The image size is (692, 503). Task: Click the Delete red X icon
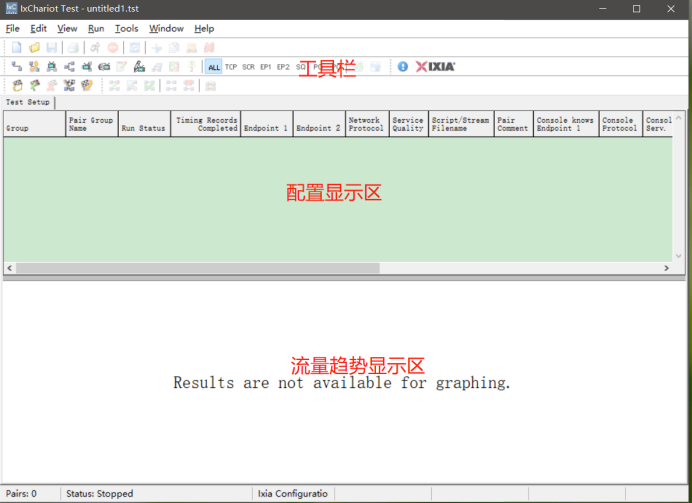pyautogui.click(x=209, y=48)
